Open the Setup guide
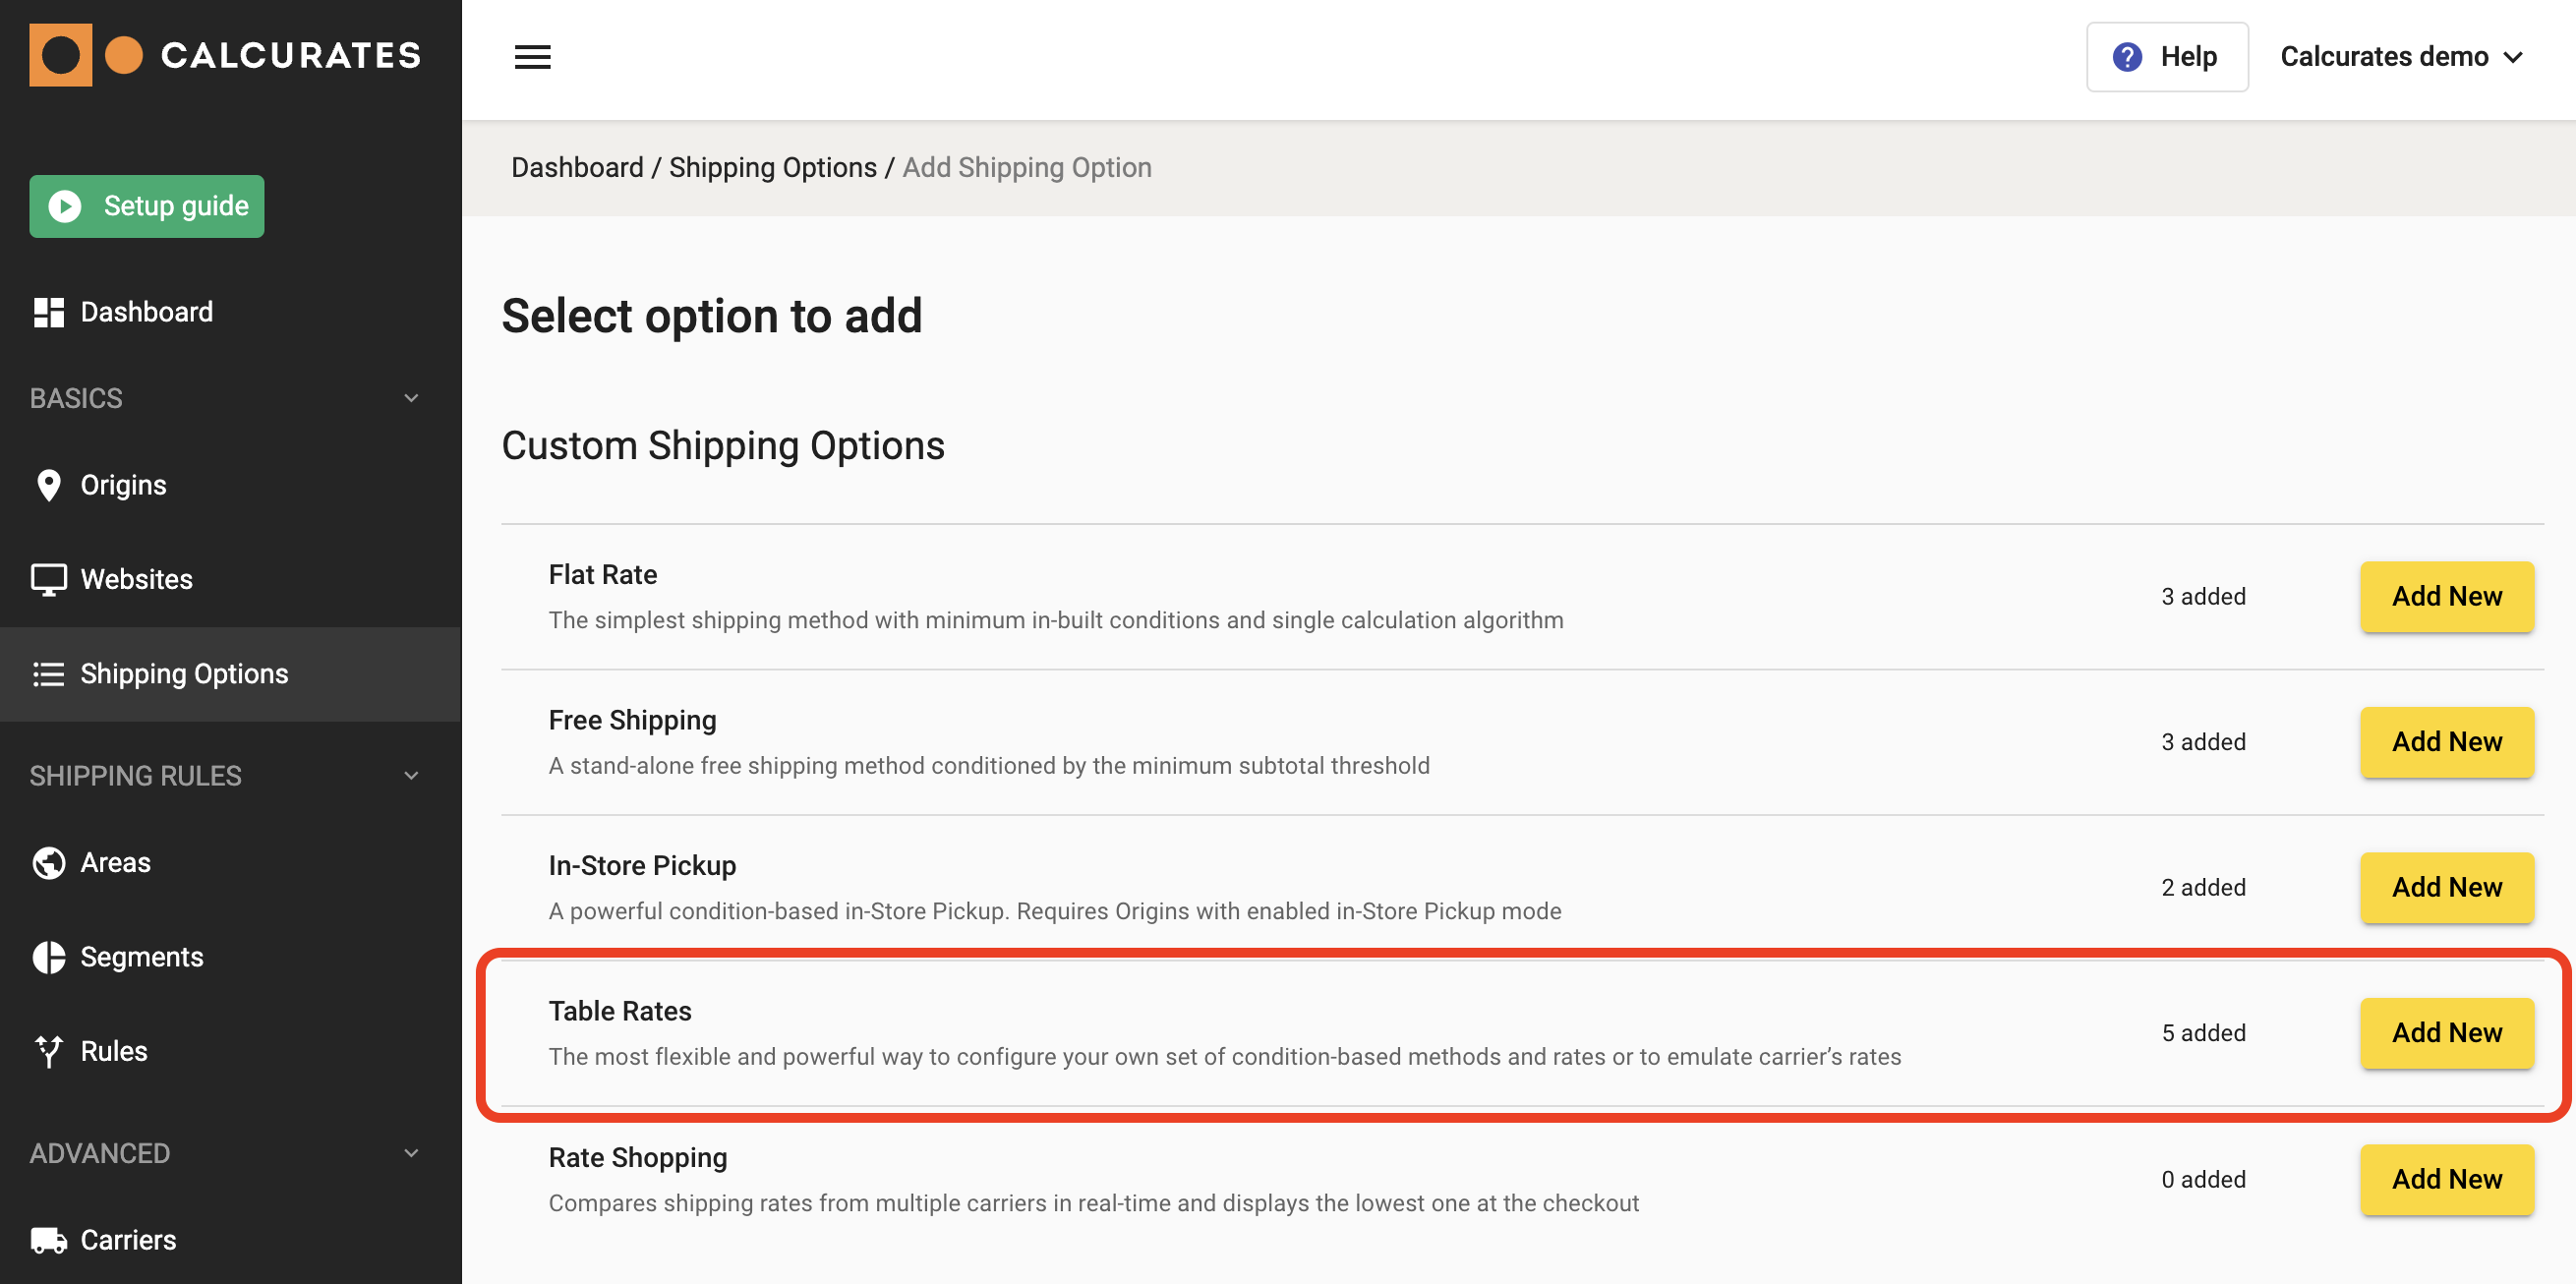2576x1284 pixels. (x=147, y=206)
